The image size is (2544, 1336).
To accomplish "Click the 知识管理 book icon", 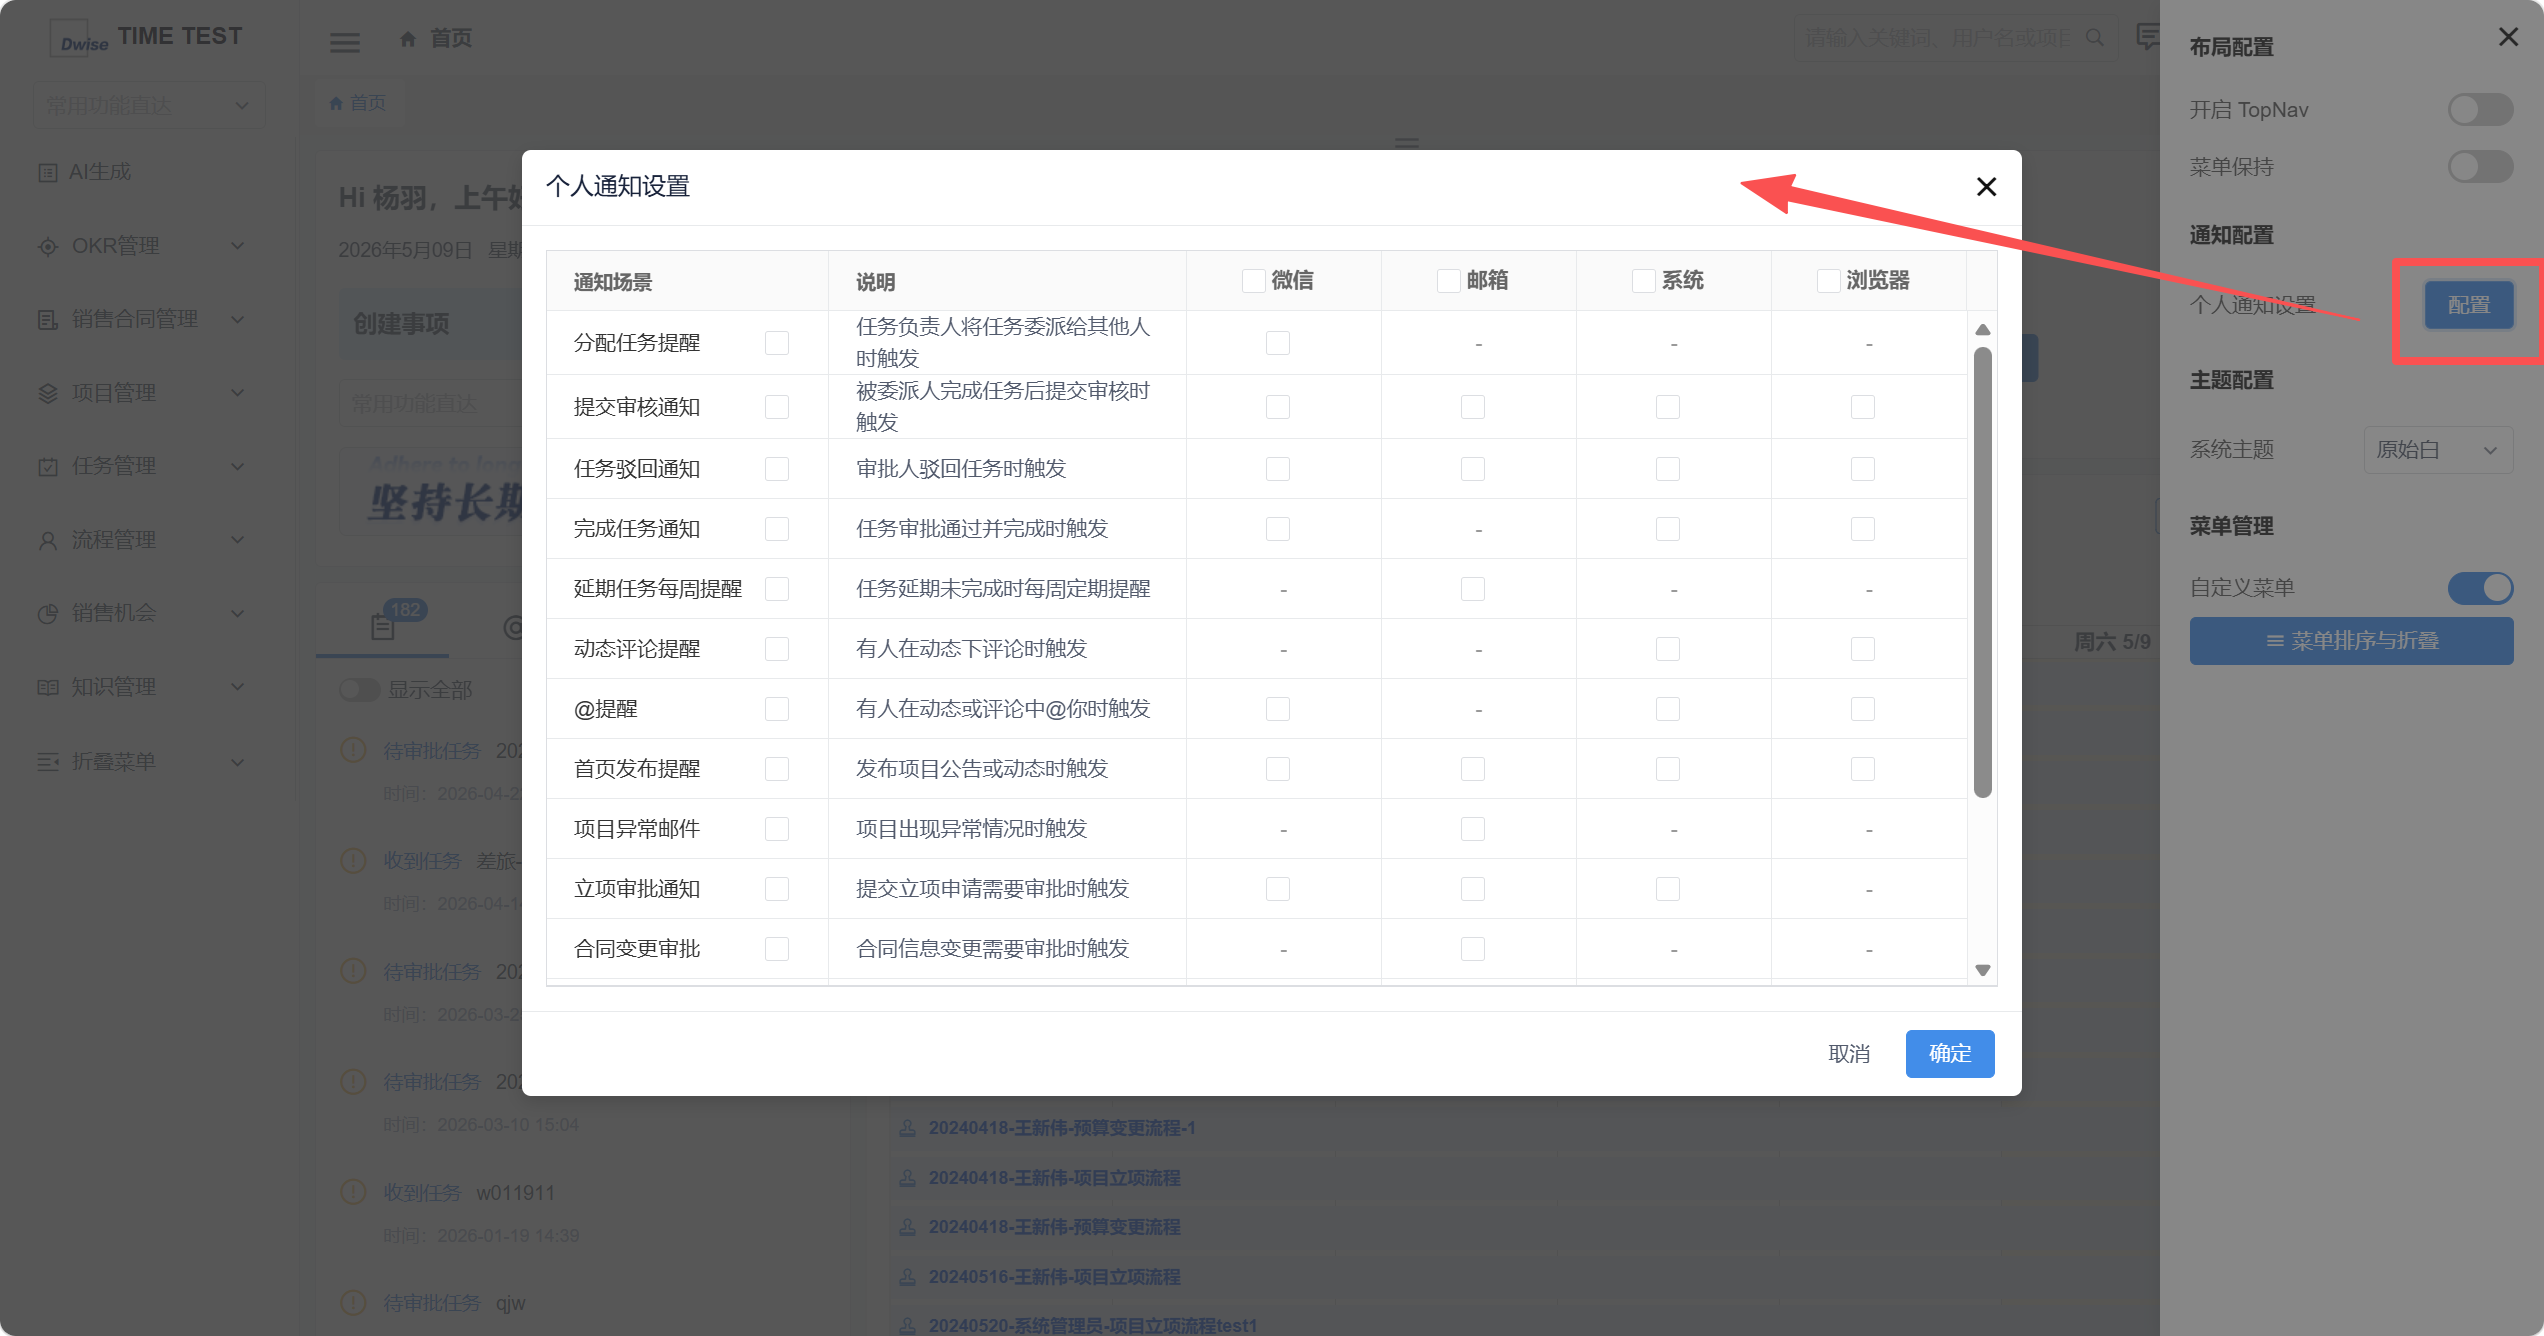I will coord(47,687).
